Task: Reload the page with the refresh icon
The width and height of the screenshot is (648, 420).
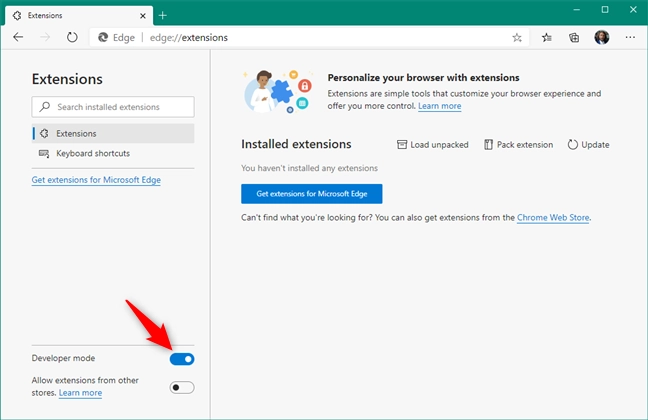Action: click(x=72, y=38)
